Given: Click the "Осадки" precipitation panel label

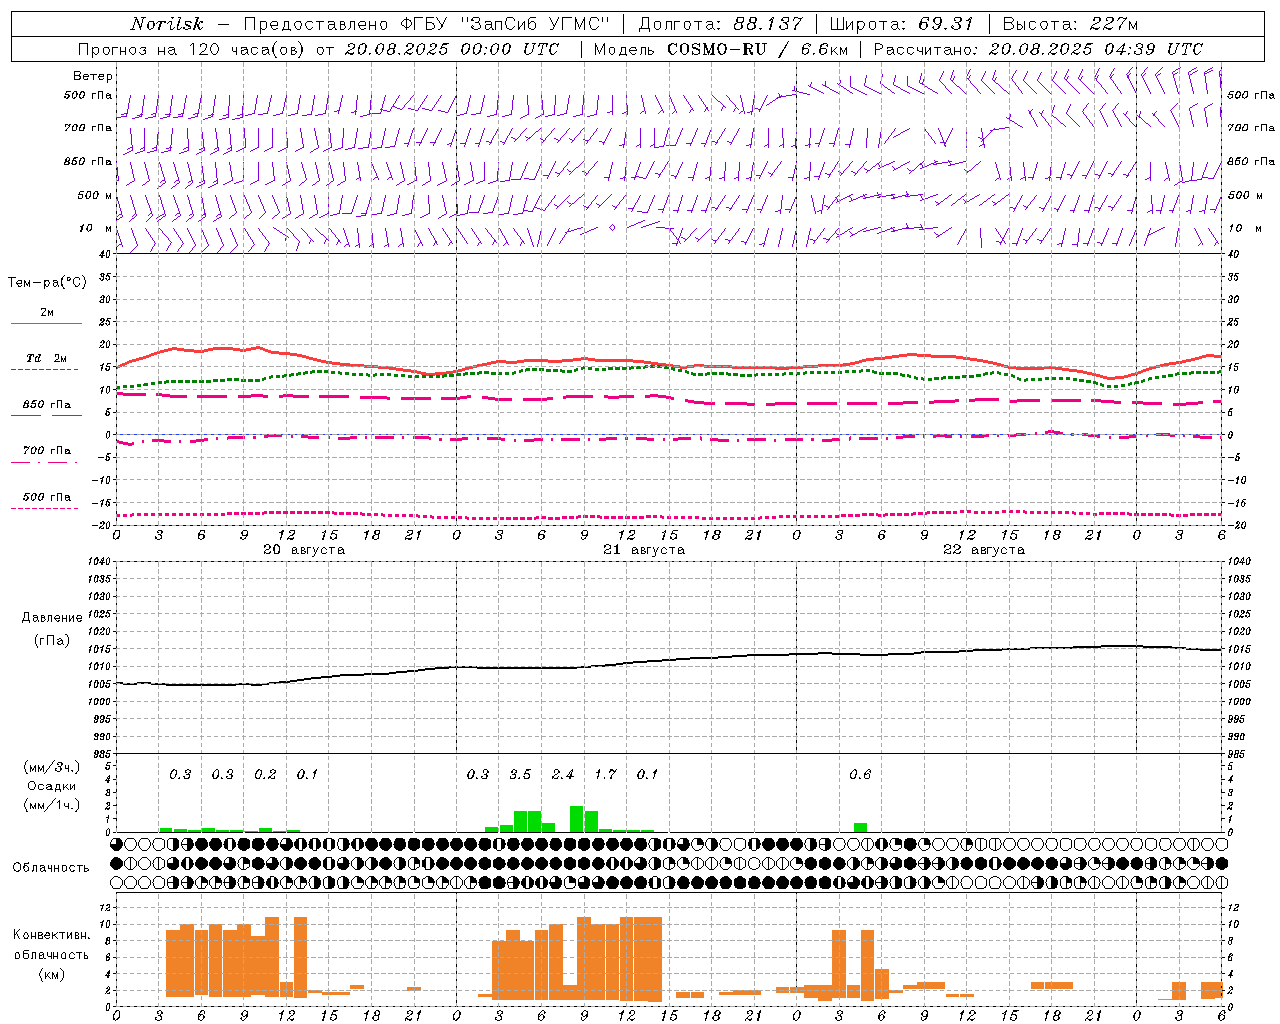Looking at the screenshot, I should pos(51,786).
